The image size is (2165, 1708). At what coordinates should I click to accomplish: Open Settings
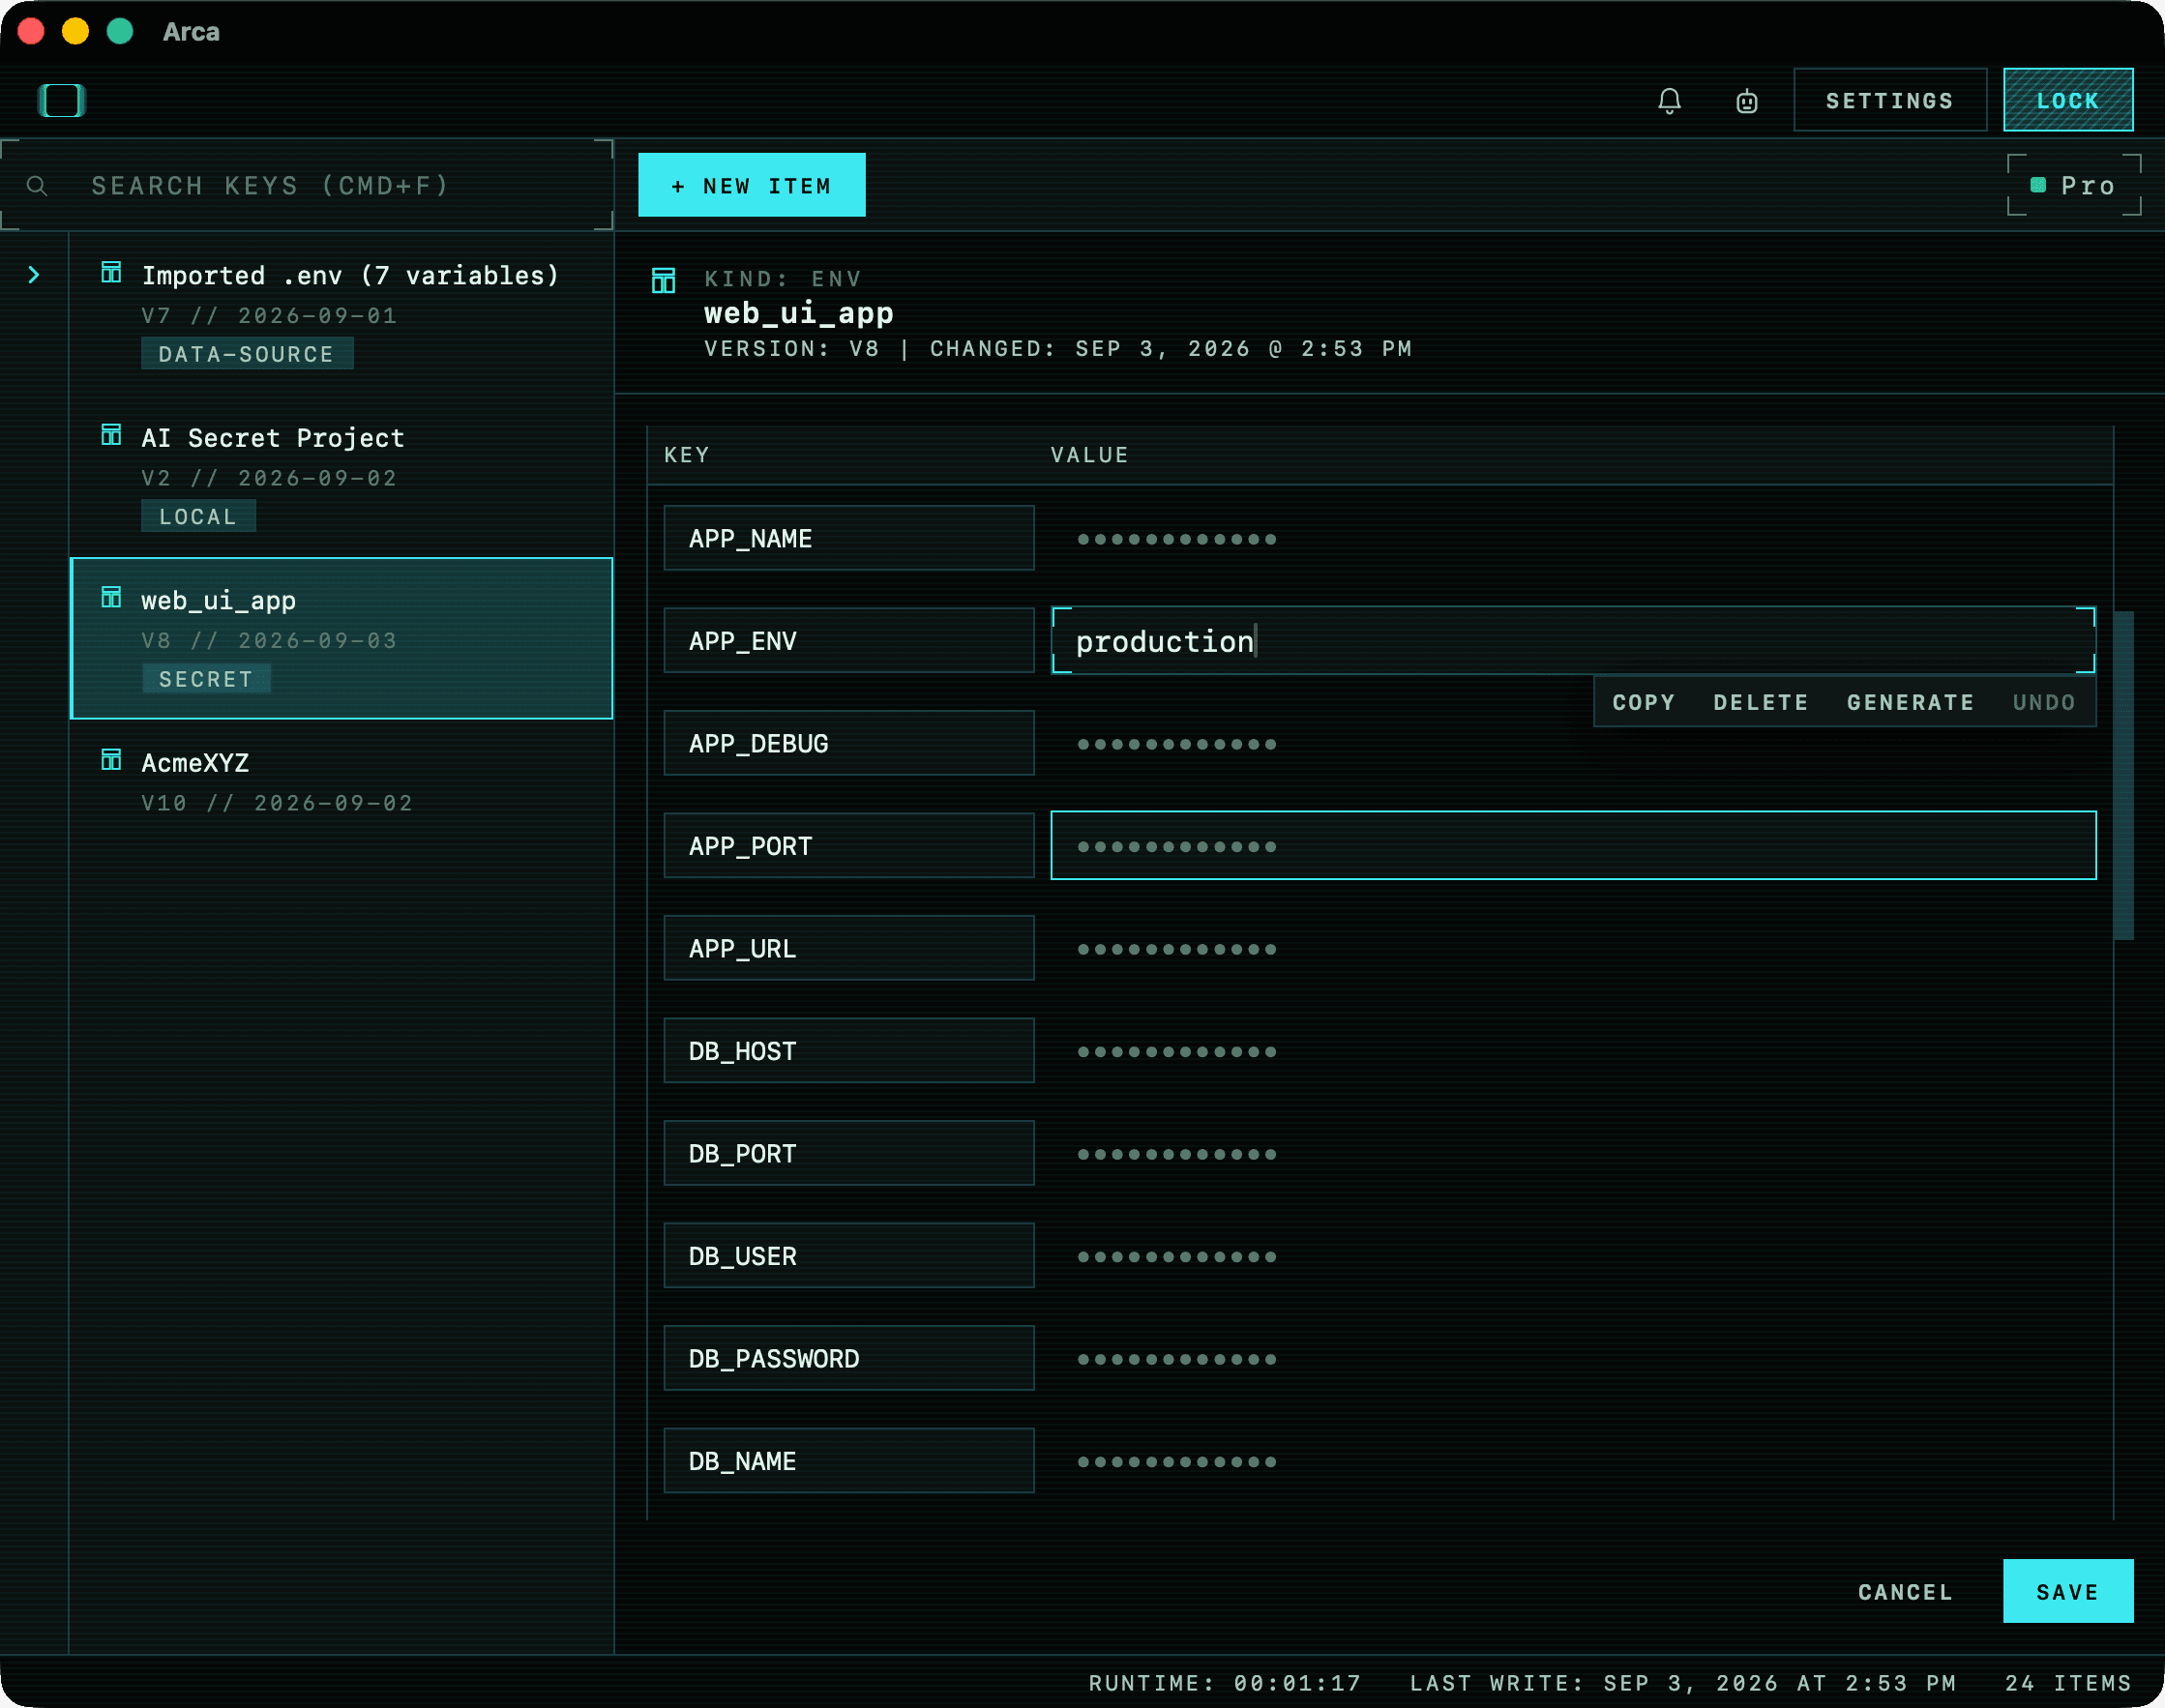(1889, 100)
